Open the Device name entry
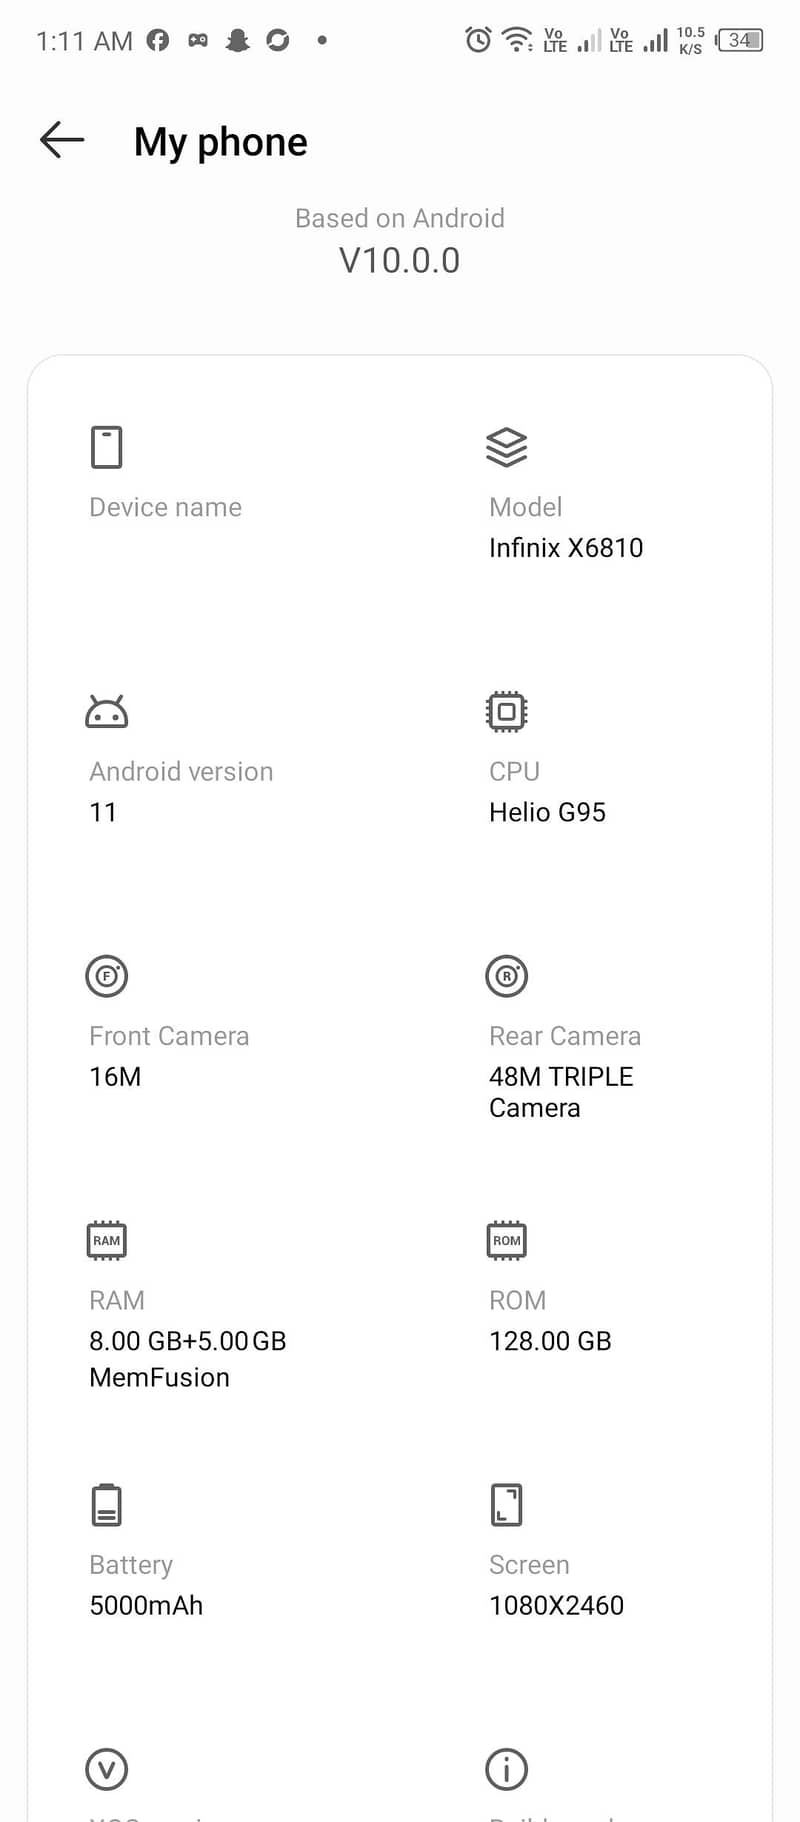This screenshot has height=1822, width=800. [x=165, y=507]
